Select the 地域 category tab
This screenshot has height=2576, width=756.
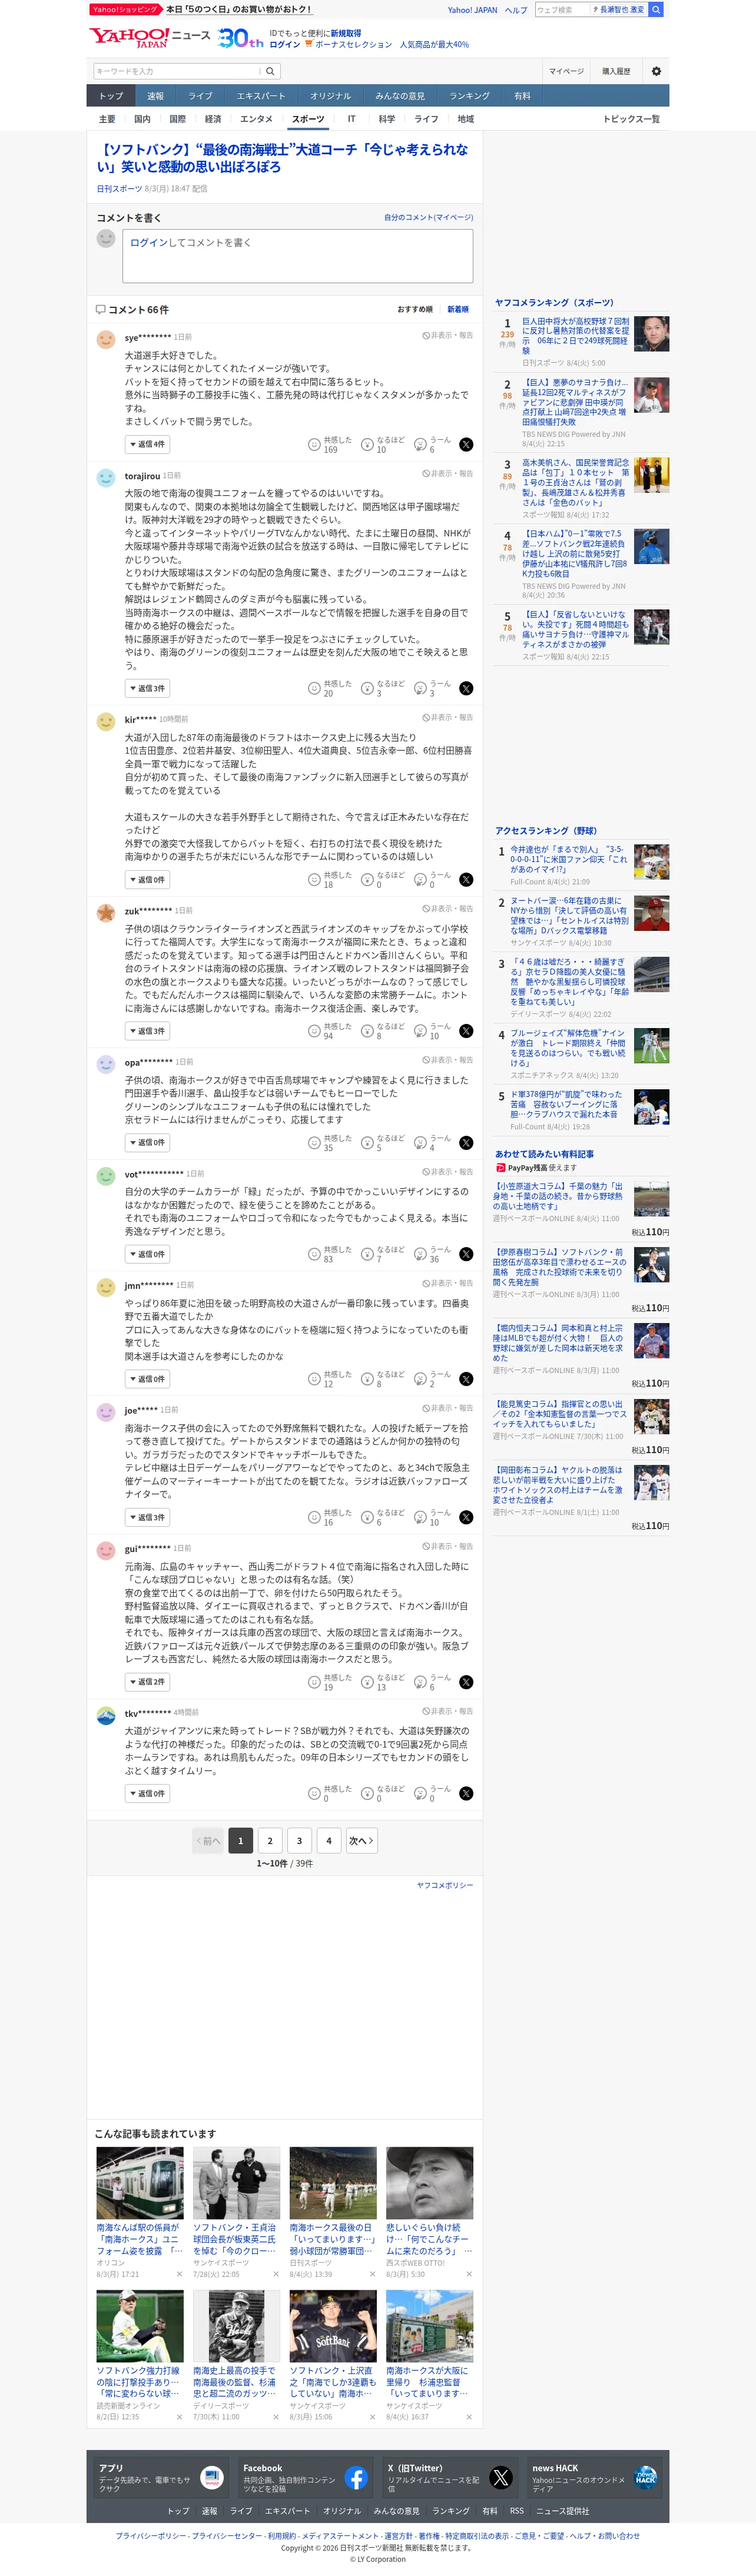466,119
